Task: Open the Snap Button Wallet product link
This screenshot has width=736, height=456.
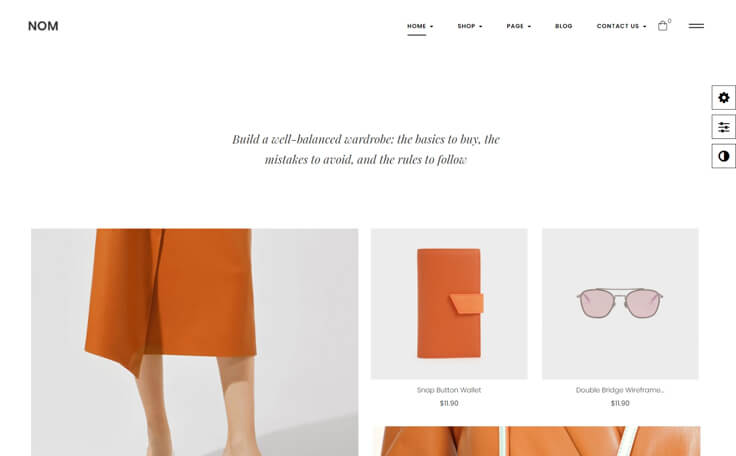Action: (449, 390)
